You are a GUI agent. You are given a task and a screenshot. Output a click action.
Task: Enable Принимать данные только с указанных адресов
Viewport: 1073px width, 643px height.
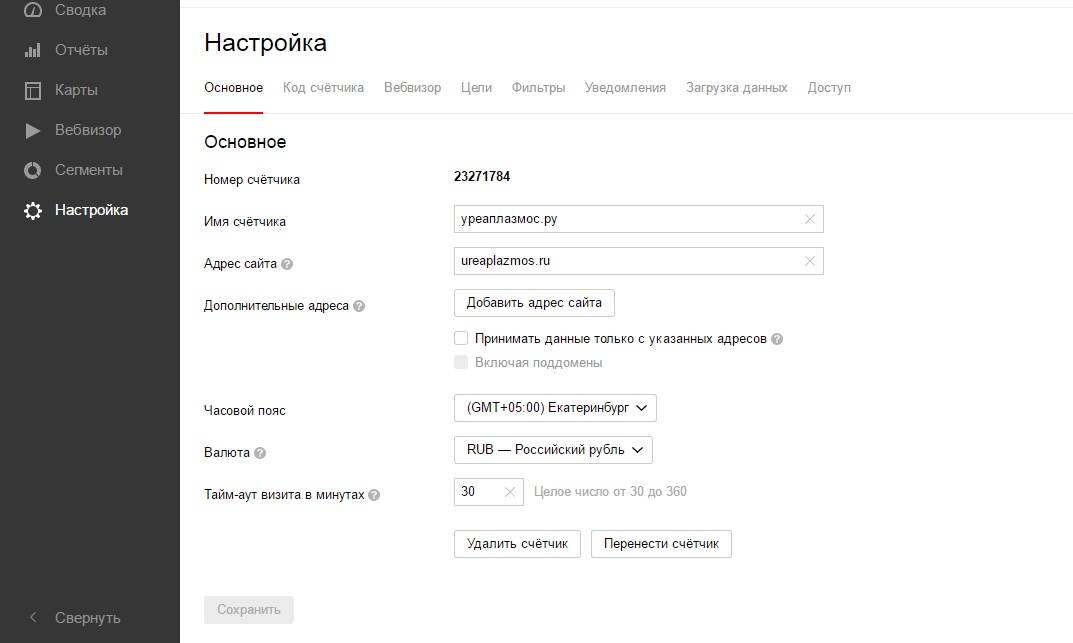point(461,339)
